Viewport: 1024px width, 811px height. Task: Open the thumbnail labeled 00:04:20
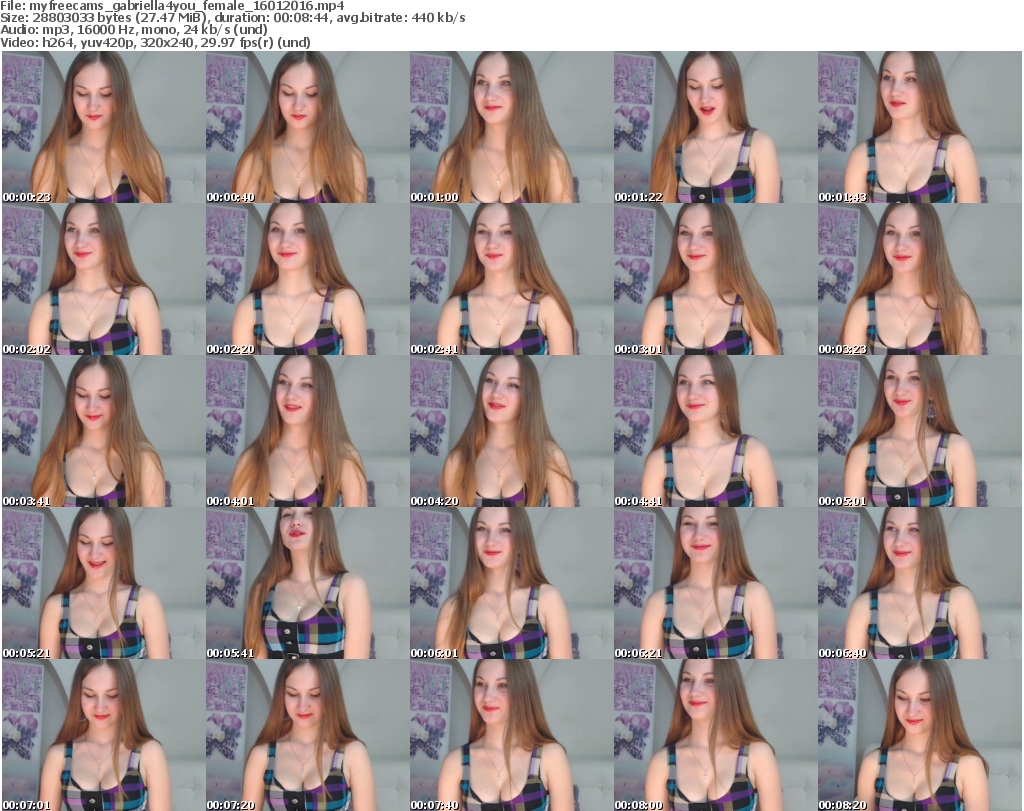point(511,431)
